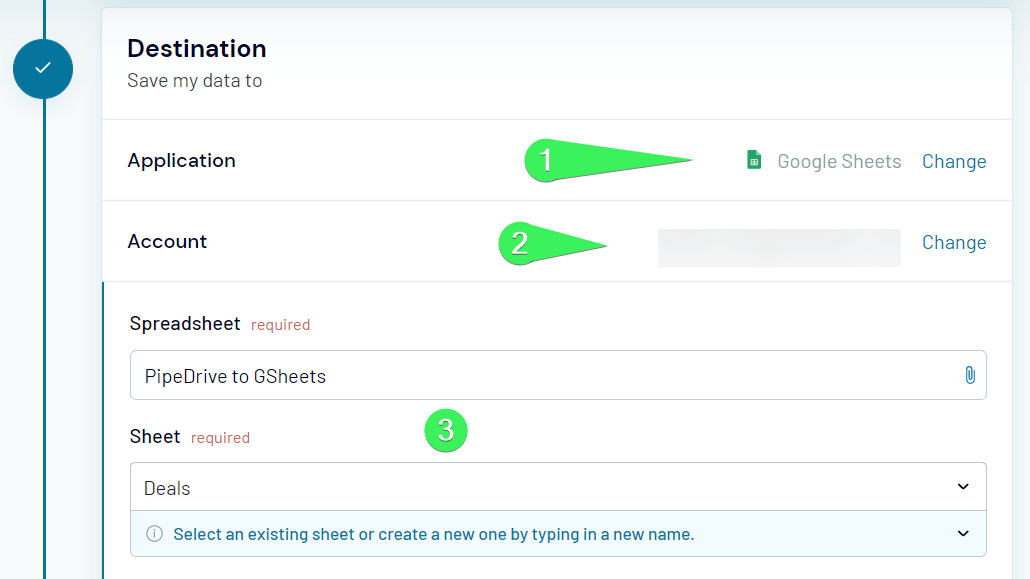Change the connected Account

[953, 242]
